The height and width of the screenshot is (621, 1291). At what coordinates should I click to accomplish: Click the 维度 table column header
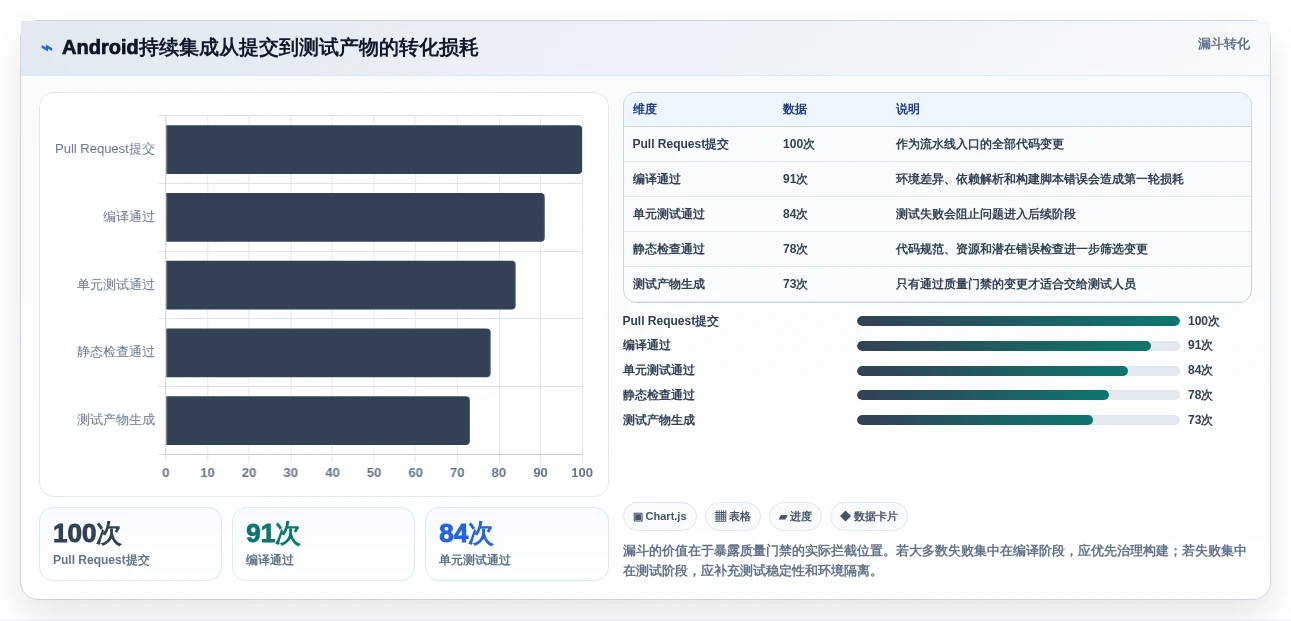pos(645,110)
